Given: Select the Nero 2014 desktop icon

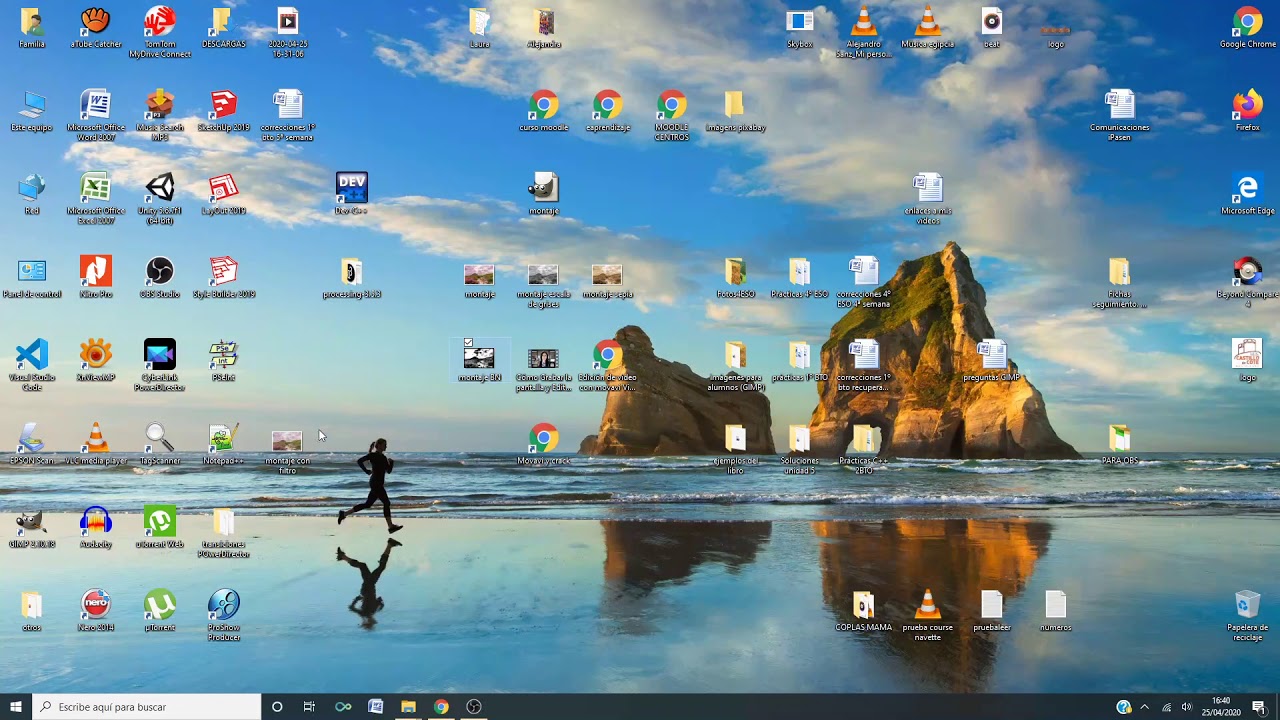Looking at the screenshot, I should click(x=96, y=610).
